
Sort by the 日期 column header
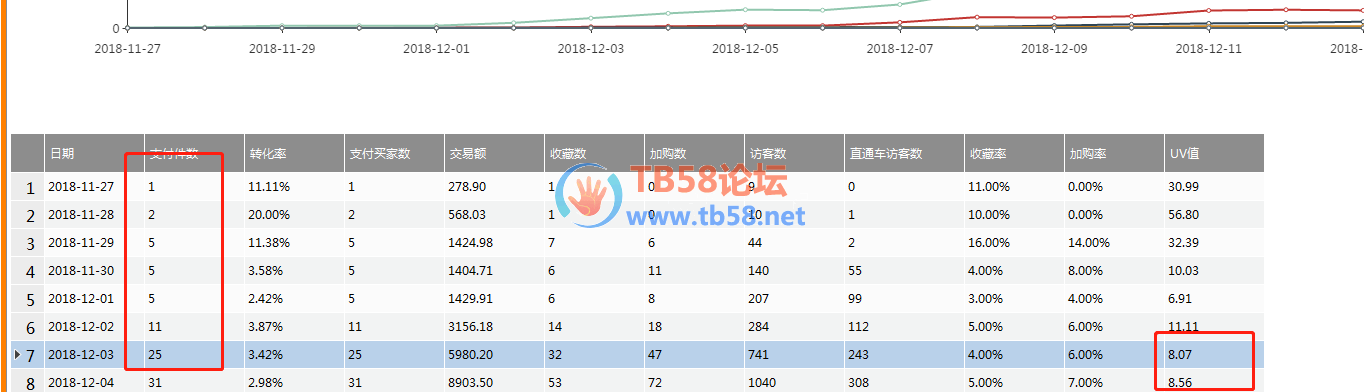click(x=94, y=153)
